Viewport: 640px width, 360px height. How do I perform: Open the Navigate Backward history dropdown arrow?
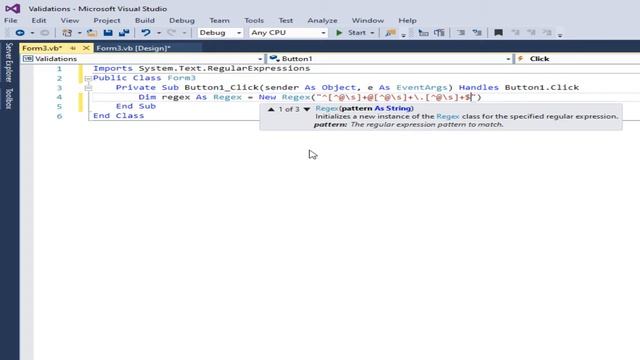click(32, 33)
